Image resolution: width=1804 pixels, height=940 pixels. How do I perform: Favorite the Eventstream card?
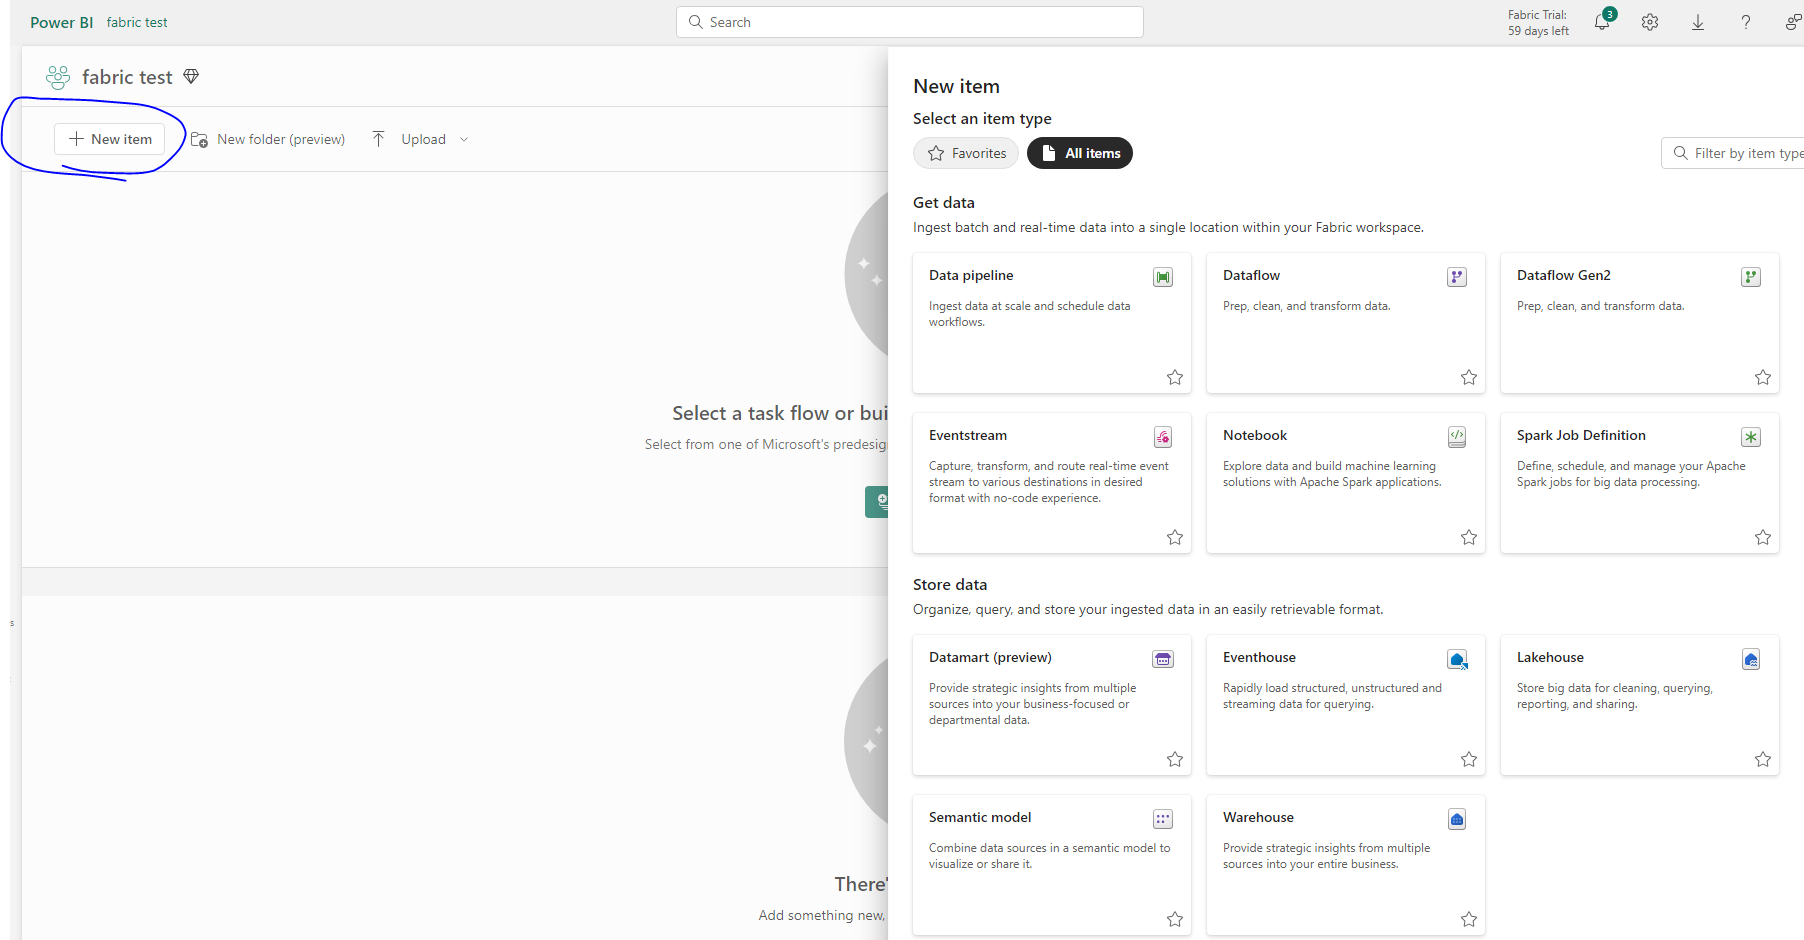(x=1175, y=537)
